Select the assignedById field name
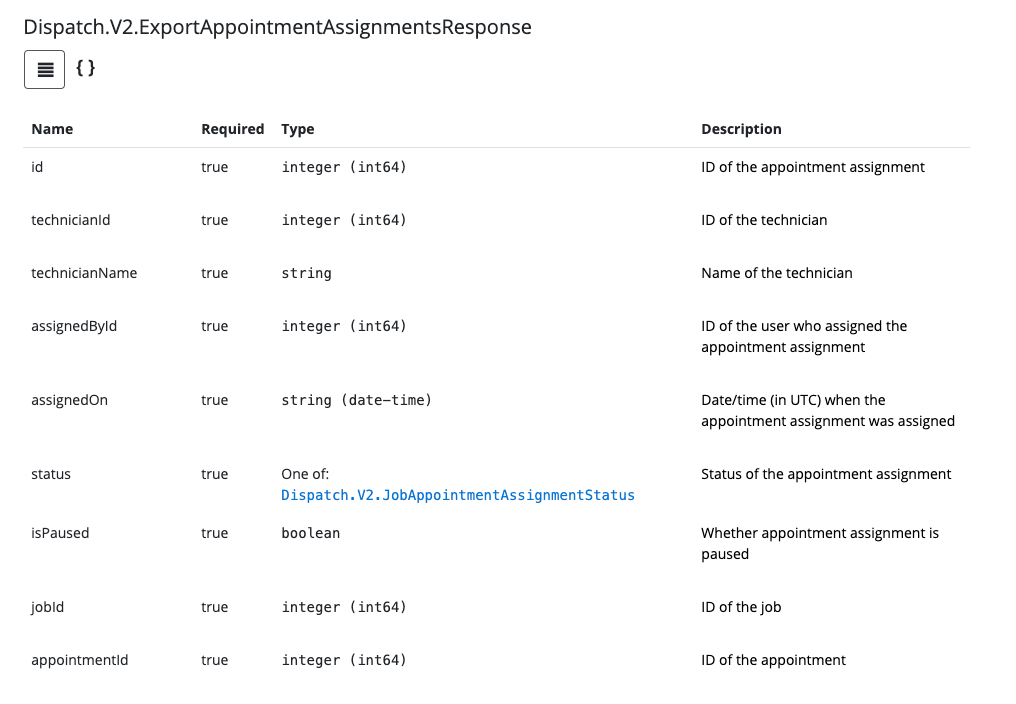The image size is (1016, 704). point(74,327)
